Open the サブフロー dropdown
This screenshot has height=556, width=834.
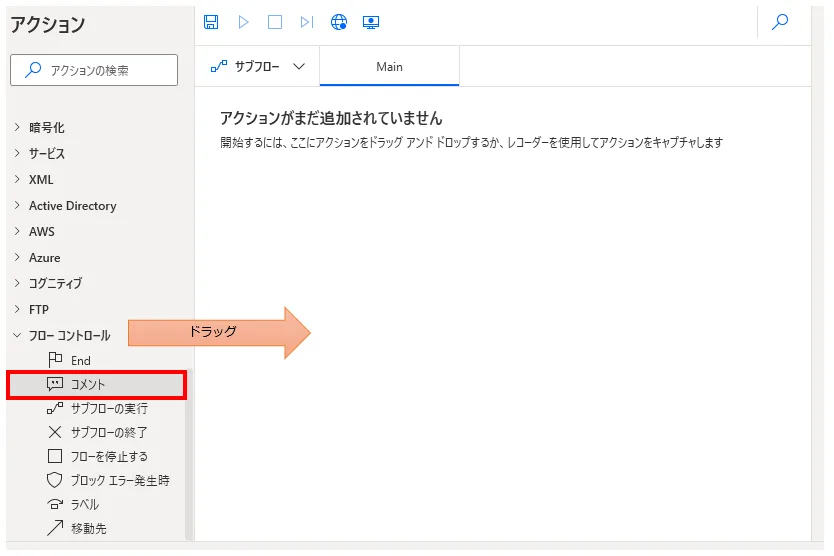(257, 67)
